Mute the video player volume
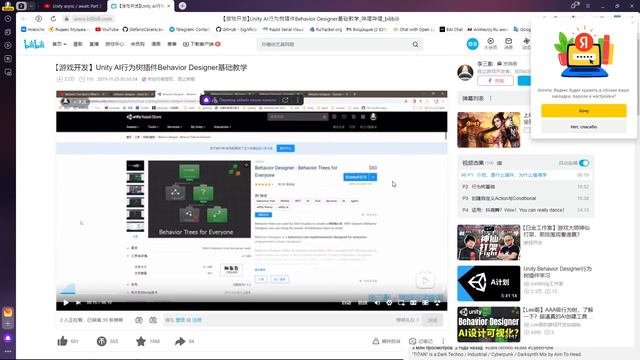This screenshot has width=640, height=360. click(x=377, y=302)
